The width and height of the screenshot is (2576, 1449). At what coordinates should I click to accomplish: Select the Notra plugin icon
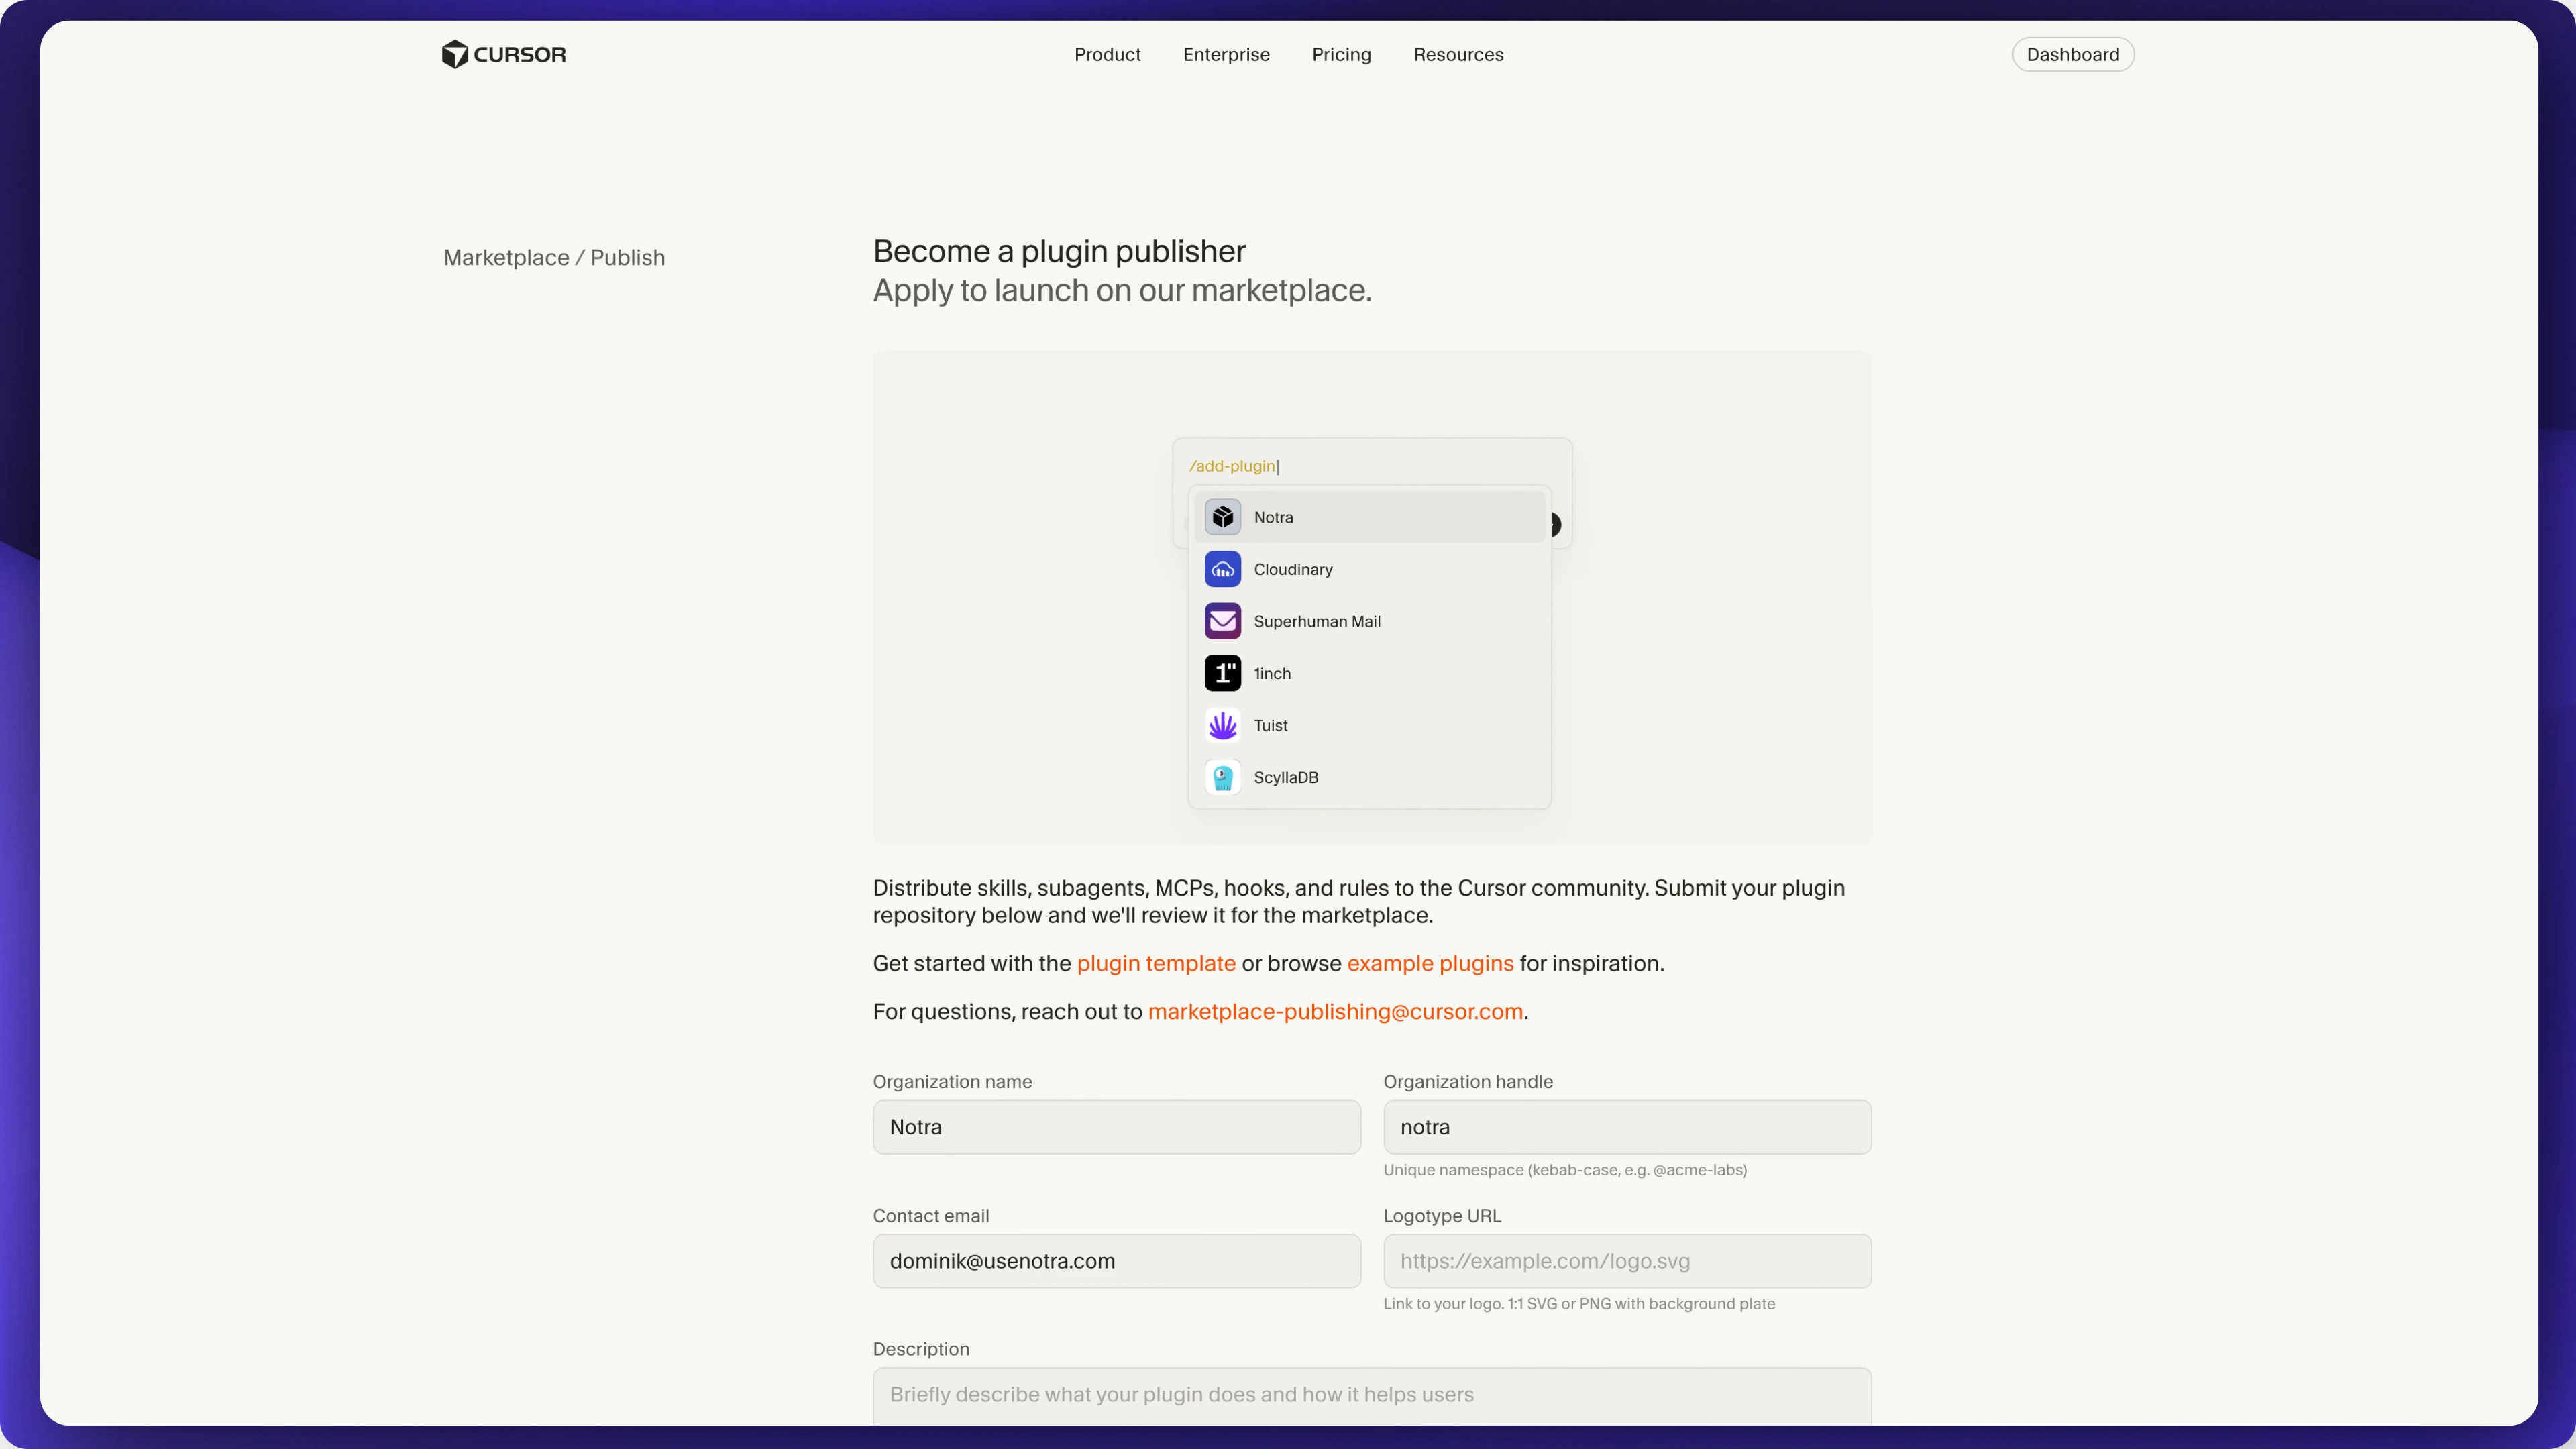[1222, 517]
